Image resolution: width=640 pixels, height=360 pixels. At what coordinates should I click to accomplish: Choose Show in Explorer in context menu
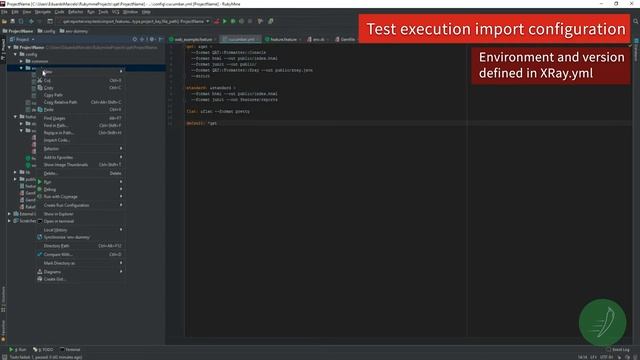(80, 214)
